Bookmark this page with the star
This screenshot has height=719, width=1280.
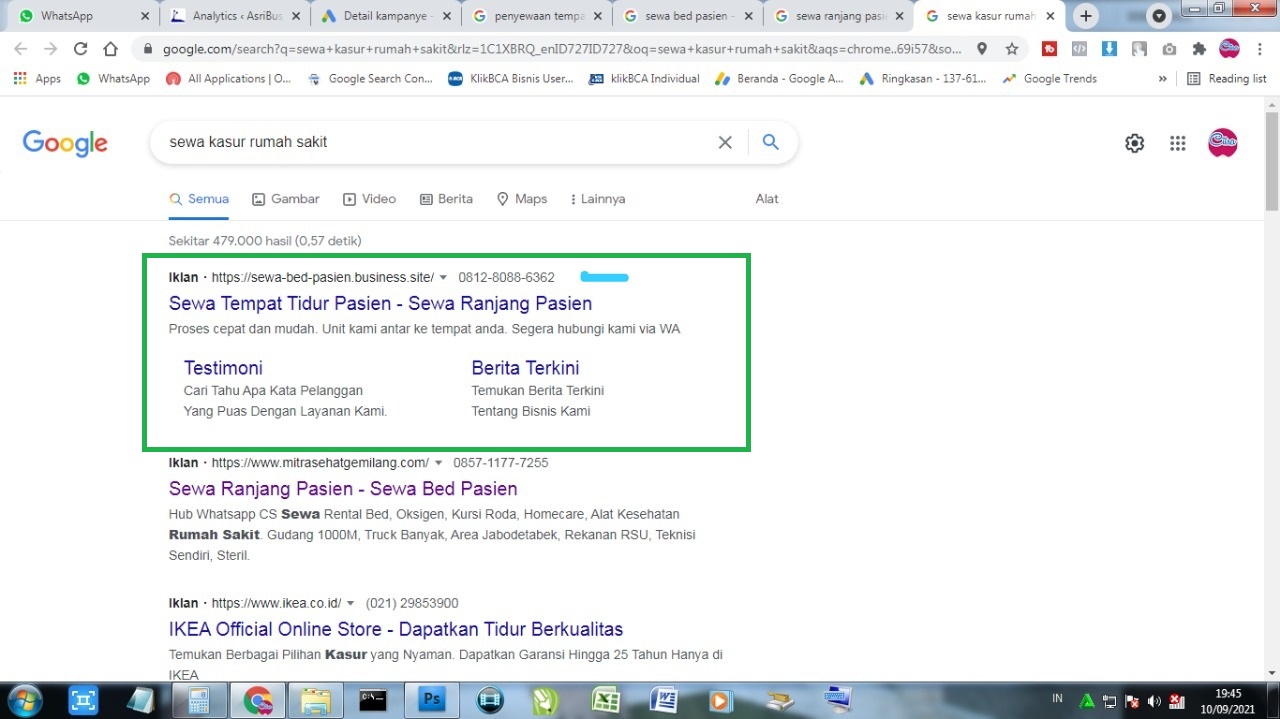click(1012, 49)
